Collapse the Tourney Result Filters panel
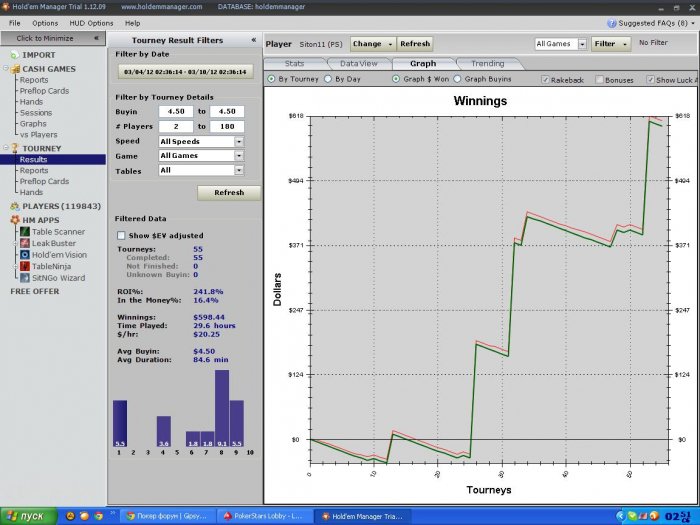 coord(253,40)
